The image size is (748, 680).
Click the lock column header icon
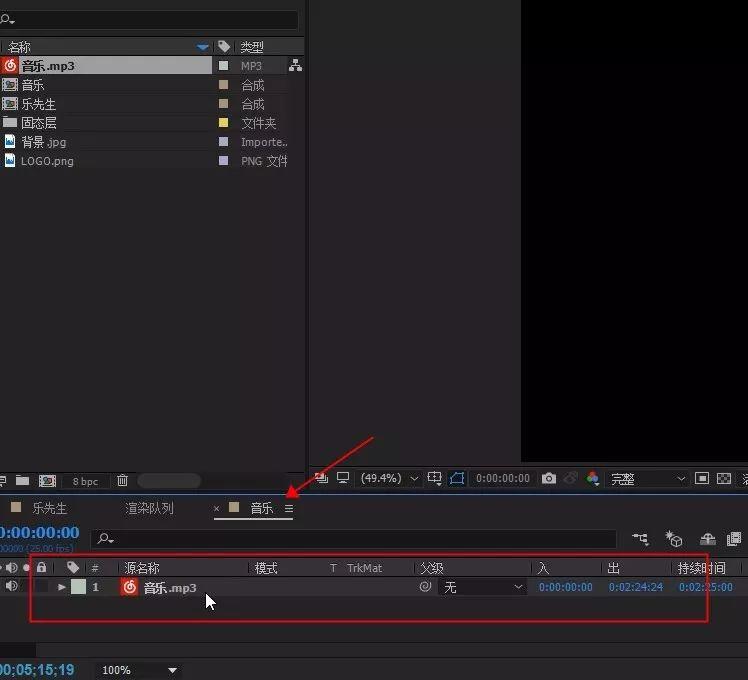coord(42,567)
